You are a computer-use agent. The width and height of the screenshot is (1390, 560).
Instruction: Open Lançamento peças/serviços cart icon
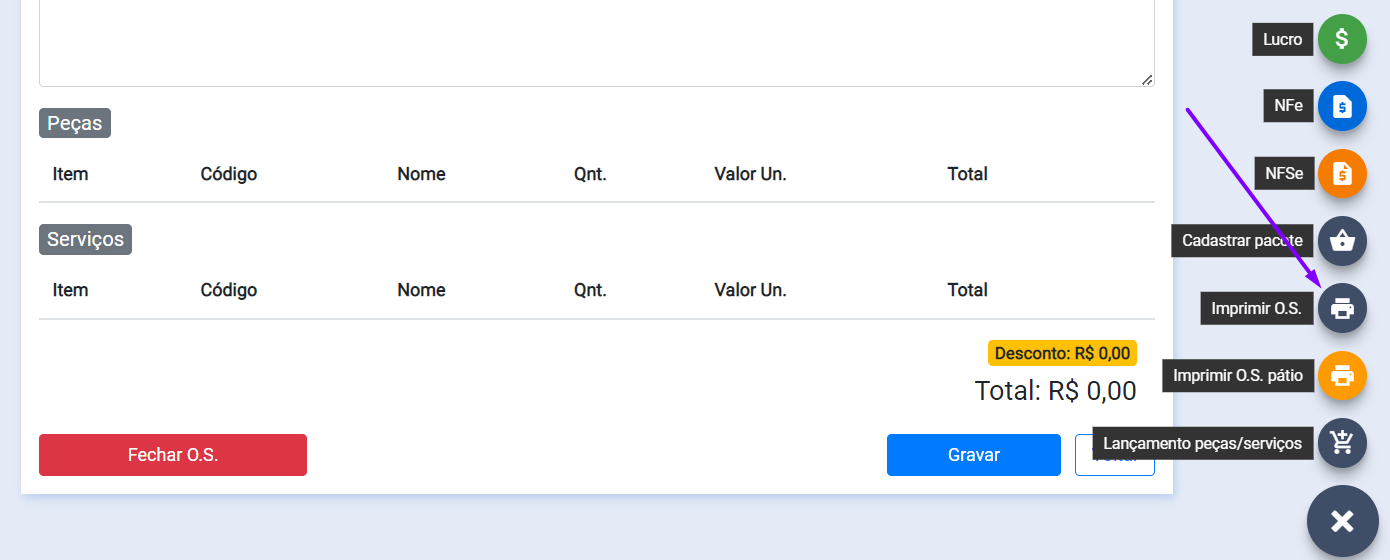pyautogui.click(x=1342, y=443)
